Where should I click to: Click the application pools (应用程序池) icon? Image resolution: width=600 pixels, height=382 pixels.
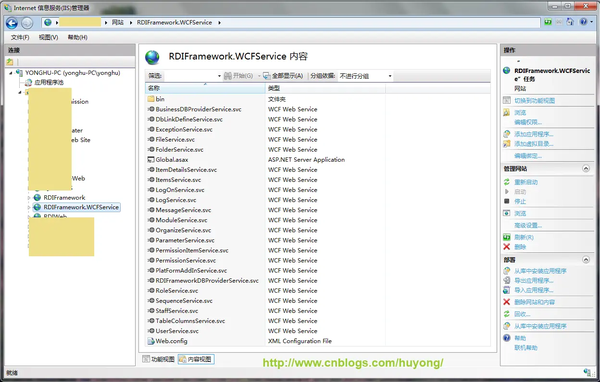(28, 82)
